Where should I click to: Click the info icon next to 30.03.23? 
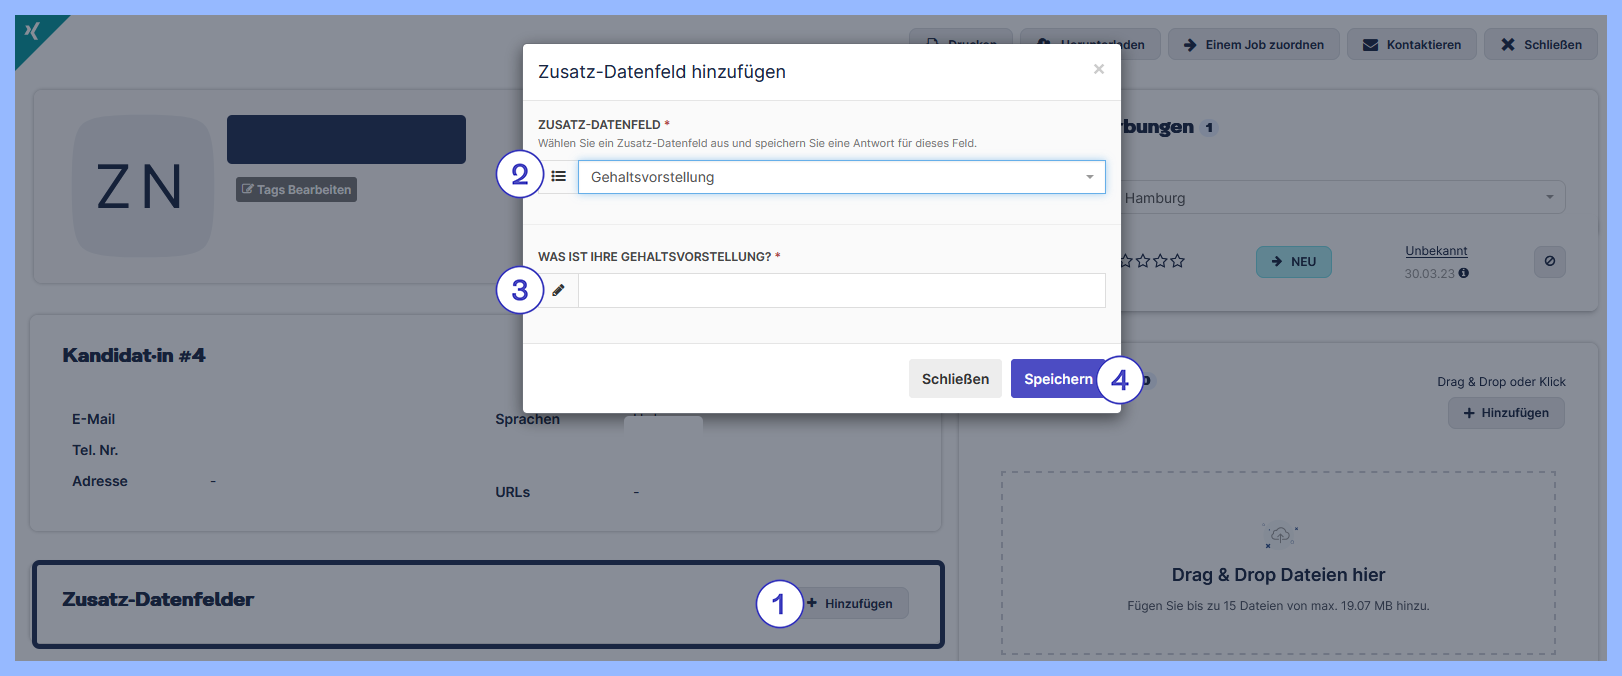(x=1464, y=273)
